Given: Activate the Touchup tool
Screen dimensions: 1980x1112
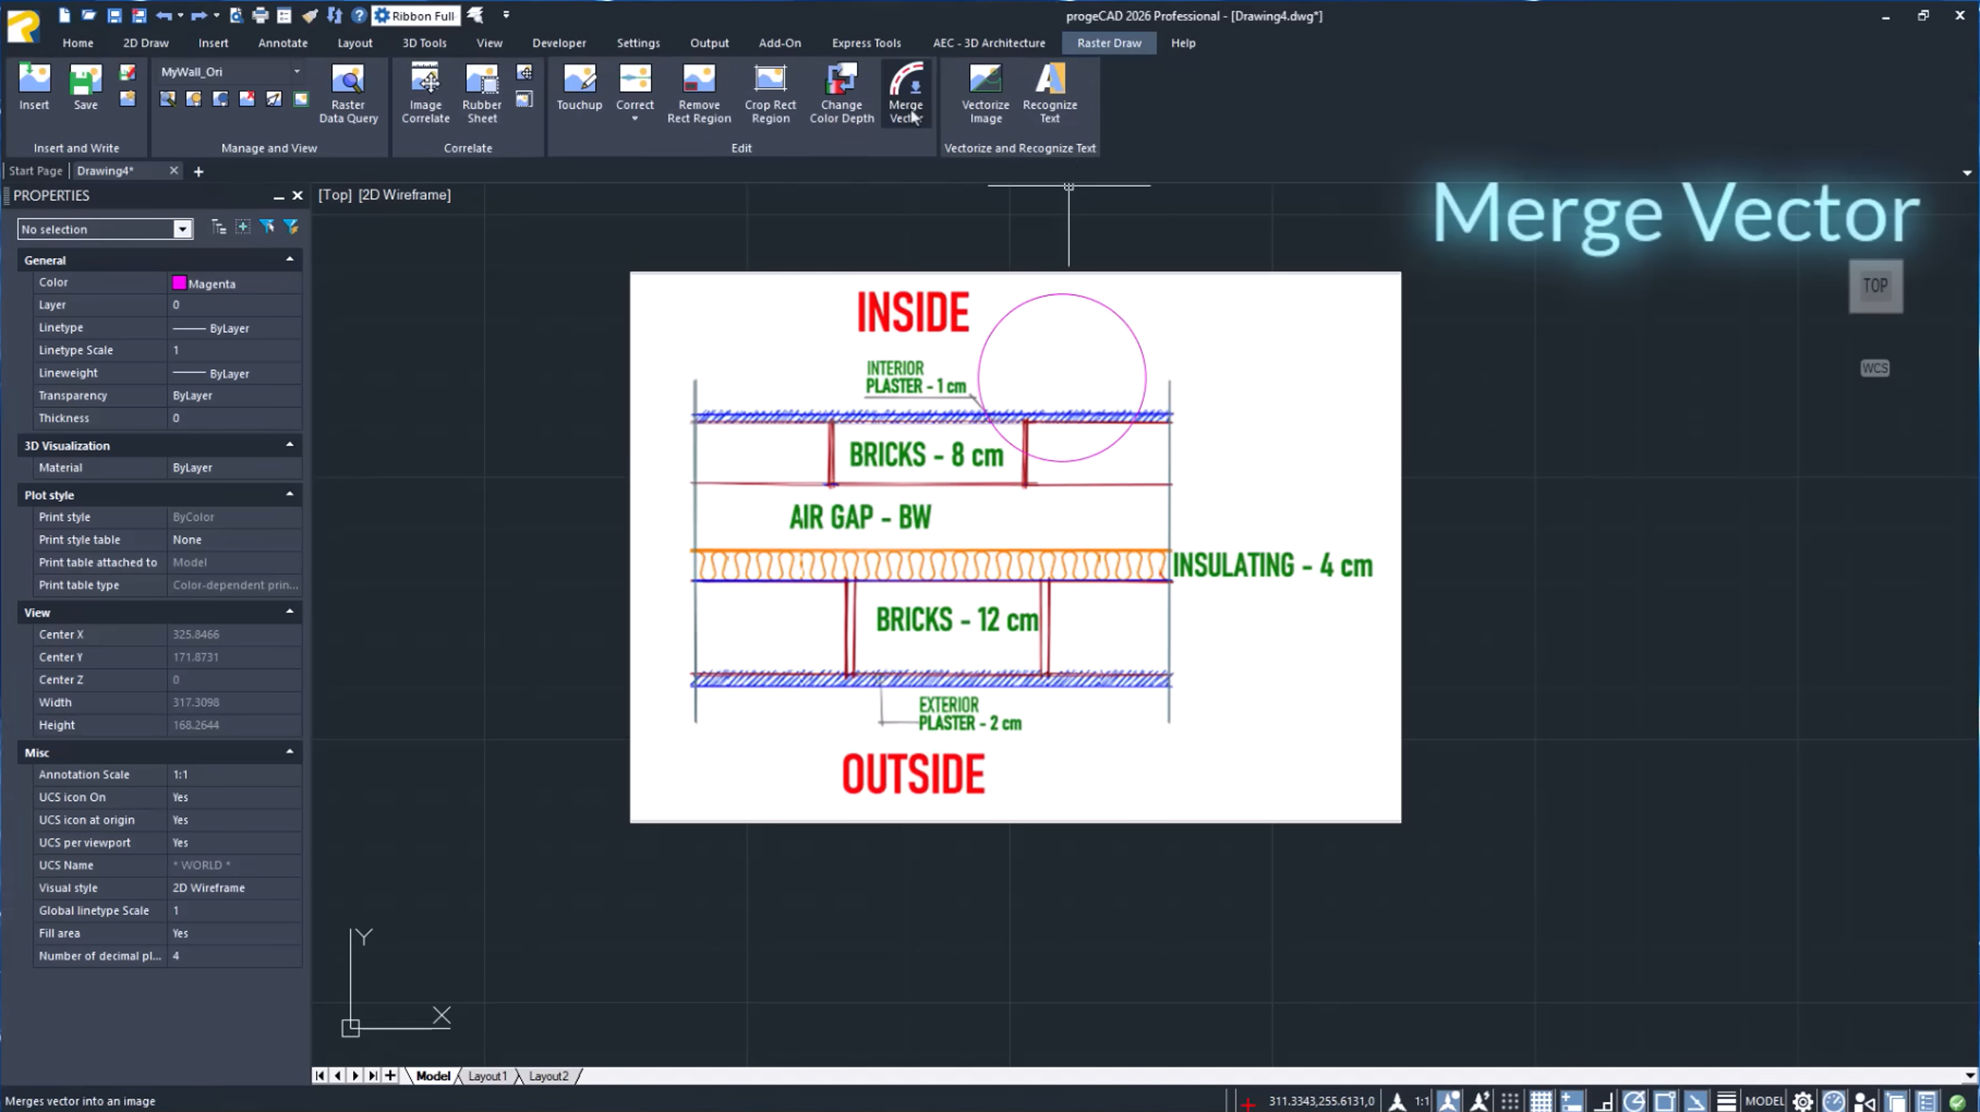Looking at the screenshot, I should [579, 87].
